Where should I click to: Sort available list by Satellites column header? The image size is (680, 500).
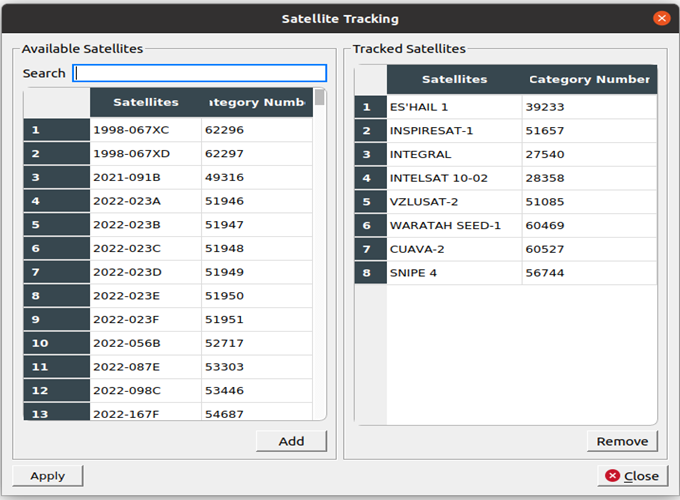pyautogui.click(x=146, y=102)
